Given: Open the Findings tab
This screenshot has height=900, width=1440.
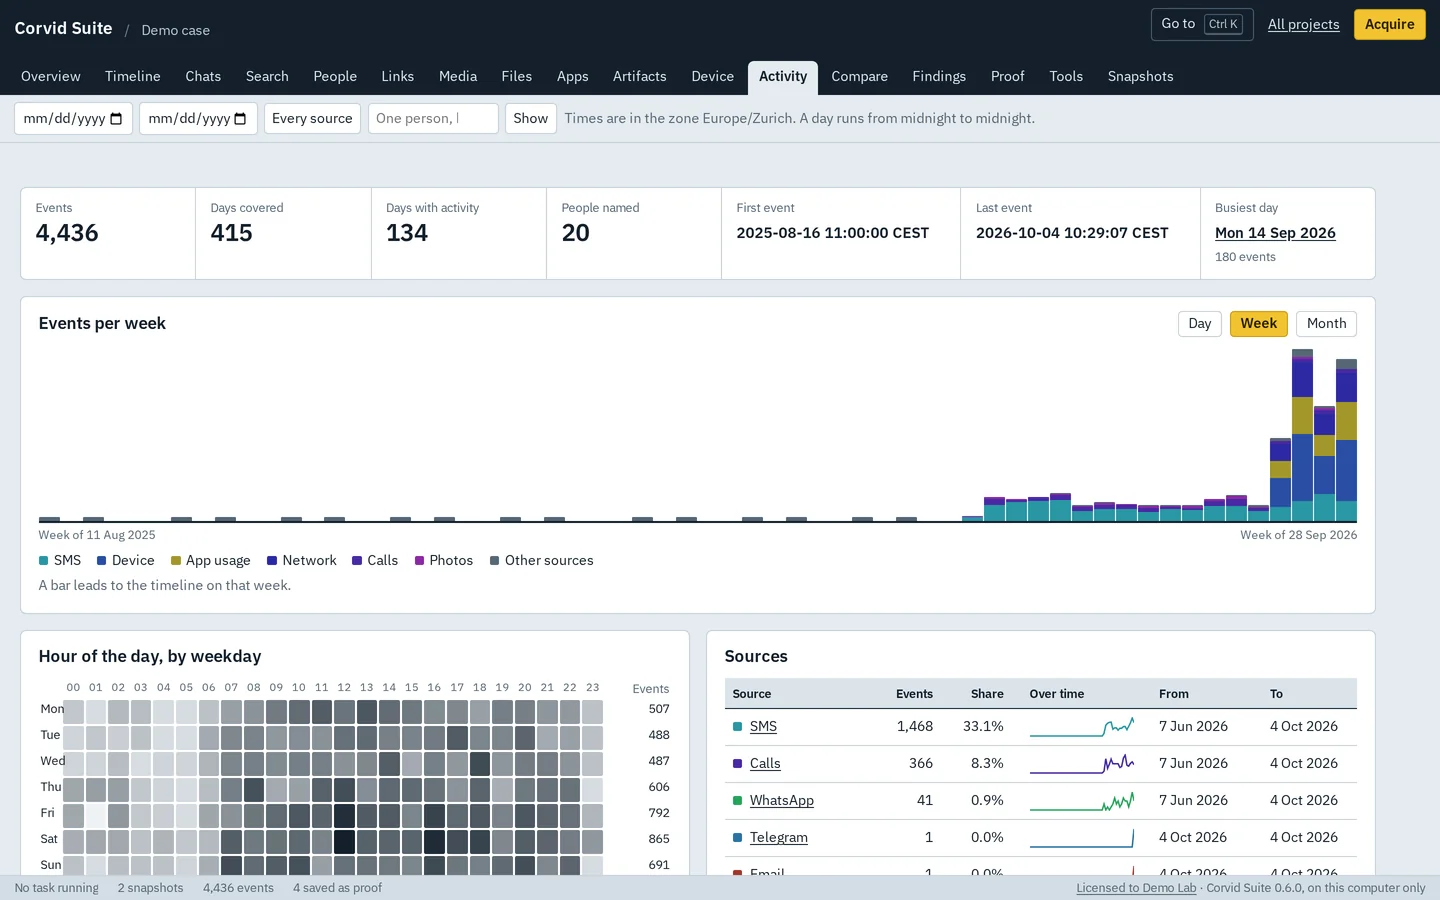Looking at the screenshot, I should coord(939,77).
